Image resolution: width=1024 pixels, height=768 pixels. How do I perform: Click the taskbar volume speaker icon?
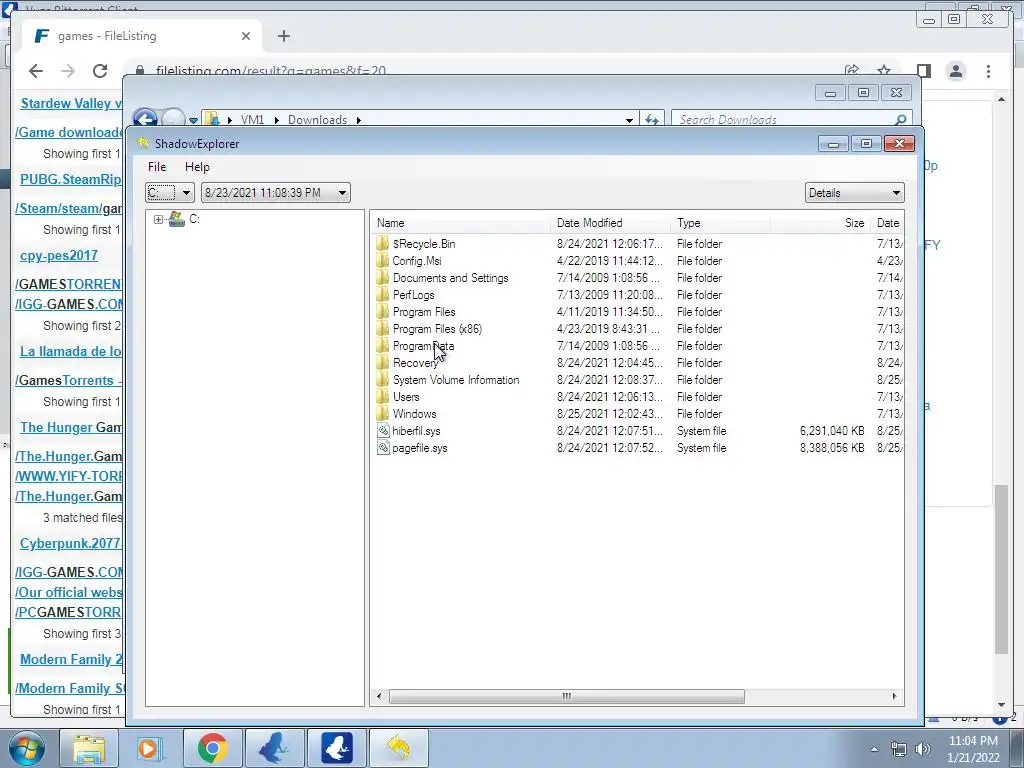tap(923, 749)
